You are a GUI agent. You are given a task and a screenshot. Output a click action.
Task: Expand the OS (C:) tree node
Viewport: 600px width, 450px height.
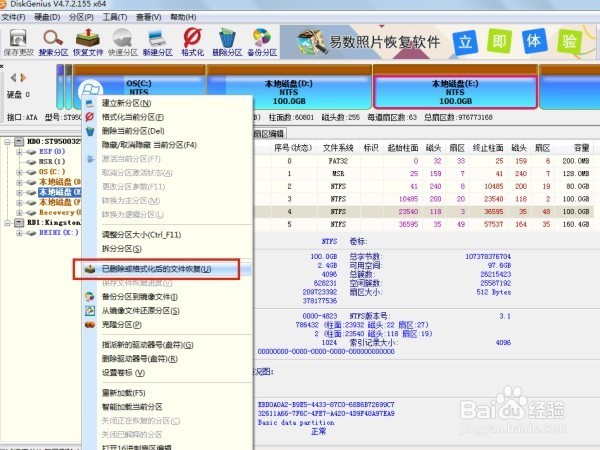click(x=19, y=172)
